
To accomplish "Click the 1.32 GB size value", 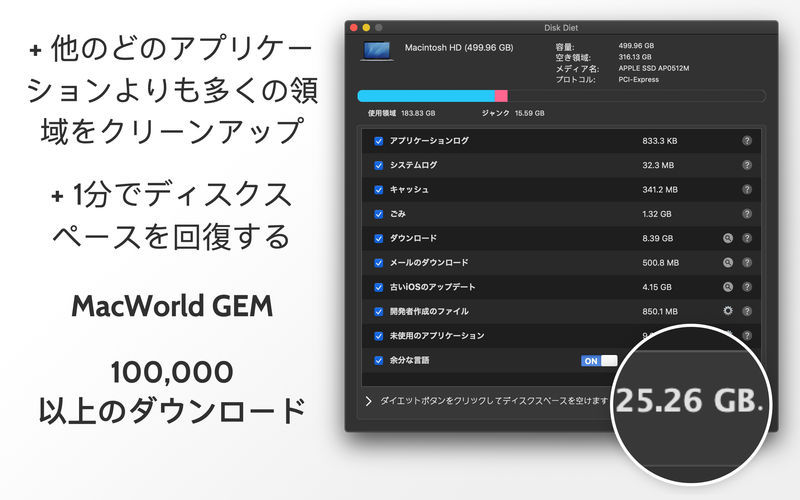I will point(657,214).
